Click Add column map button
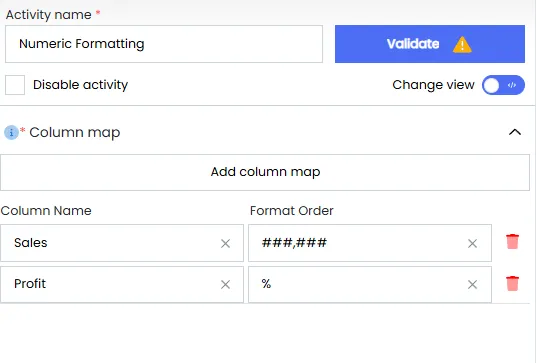This screenshot has width=536, height=363. click(265, 172)
